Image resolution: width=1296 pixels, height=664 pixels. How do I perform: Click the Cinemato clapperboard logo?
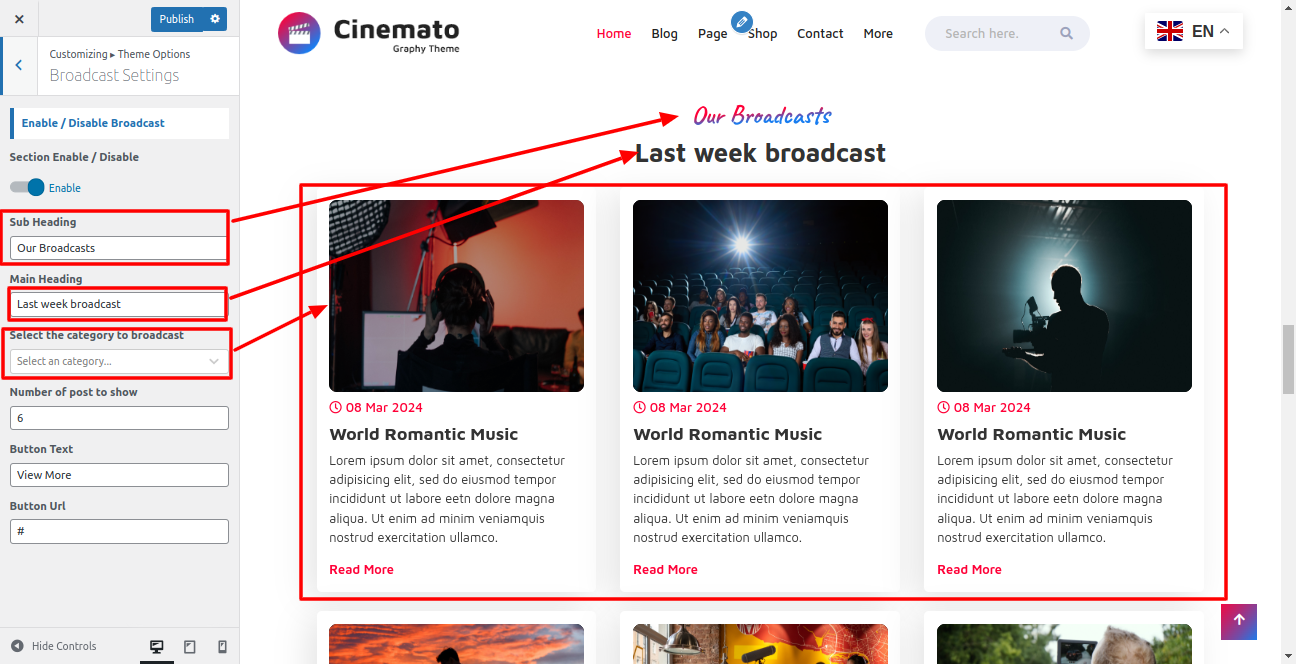point(299,33)
